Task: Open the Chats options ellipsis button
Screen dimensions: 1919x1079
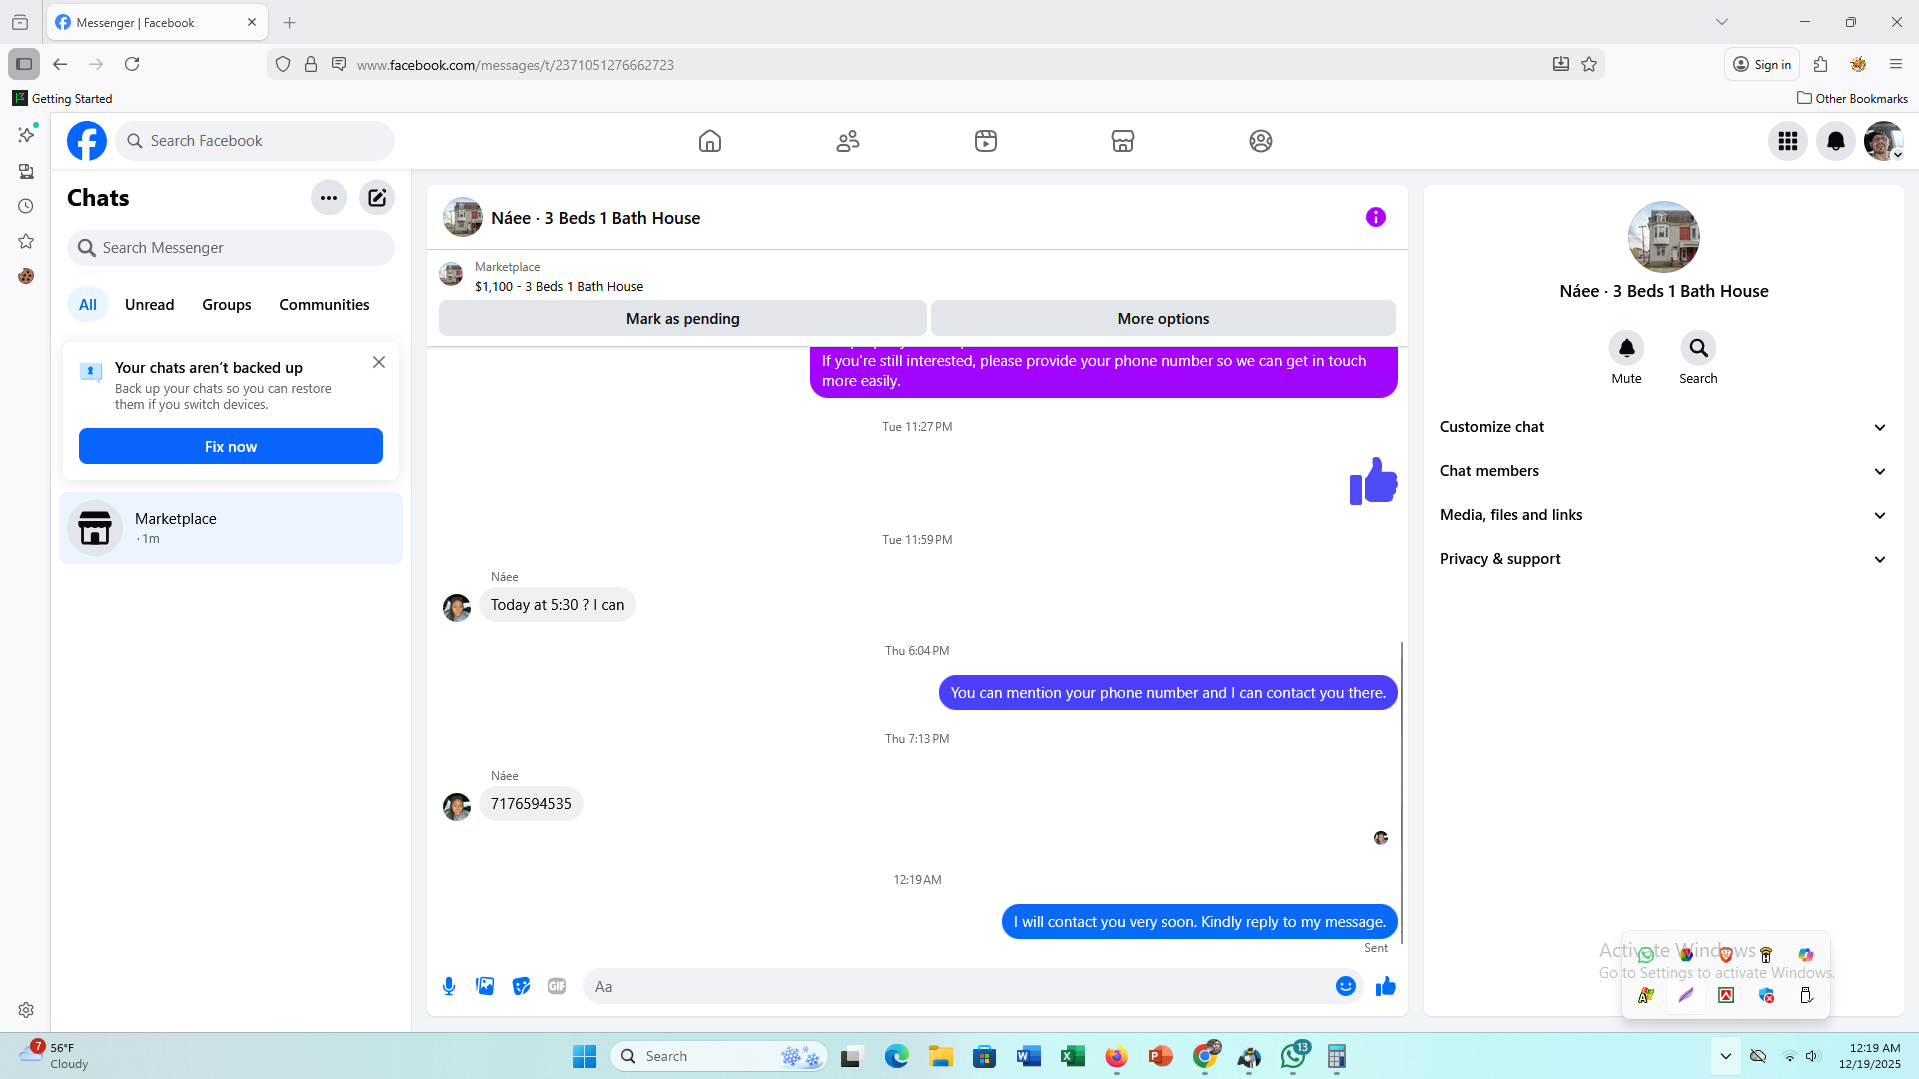Action: click(329, 198)
